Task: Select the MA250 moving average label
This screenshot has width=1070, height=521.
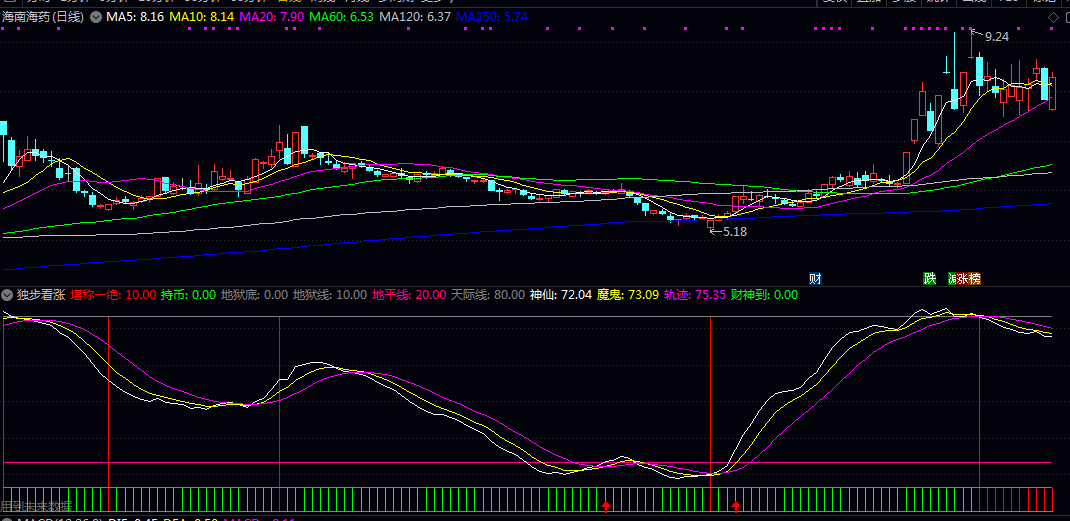Action: (491, 18)
